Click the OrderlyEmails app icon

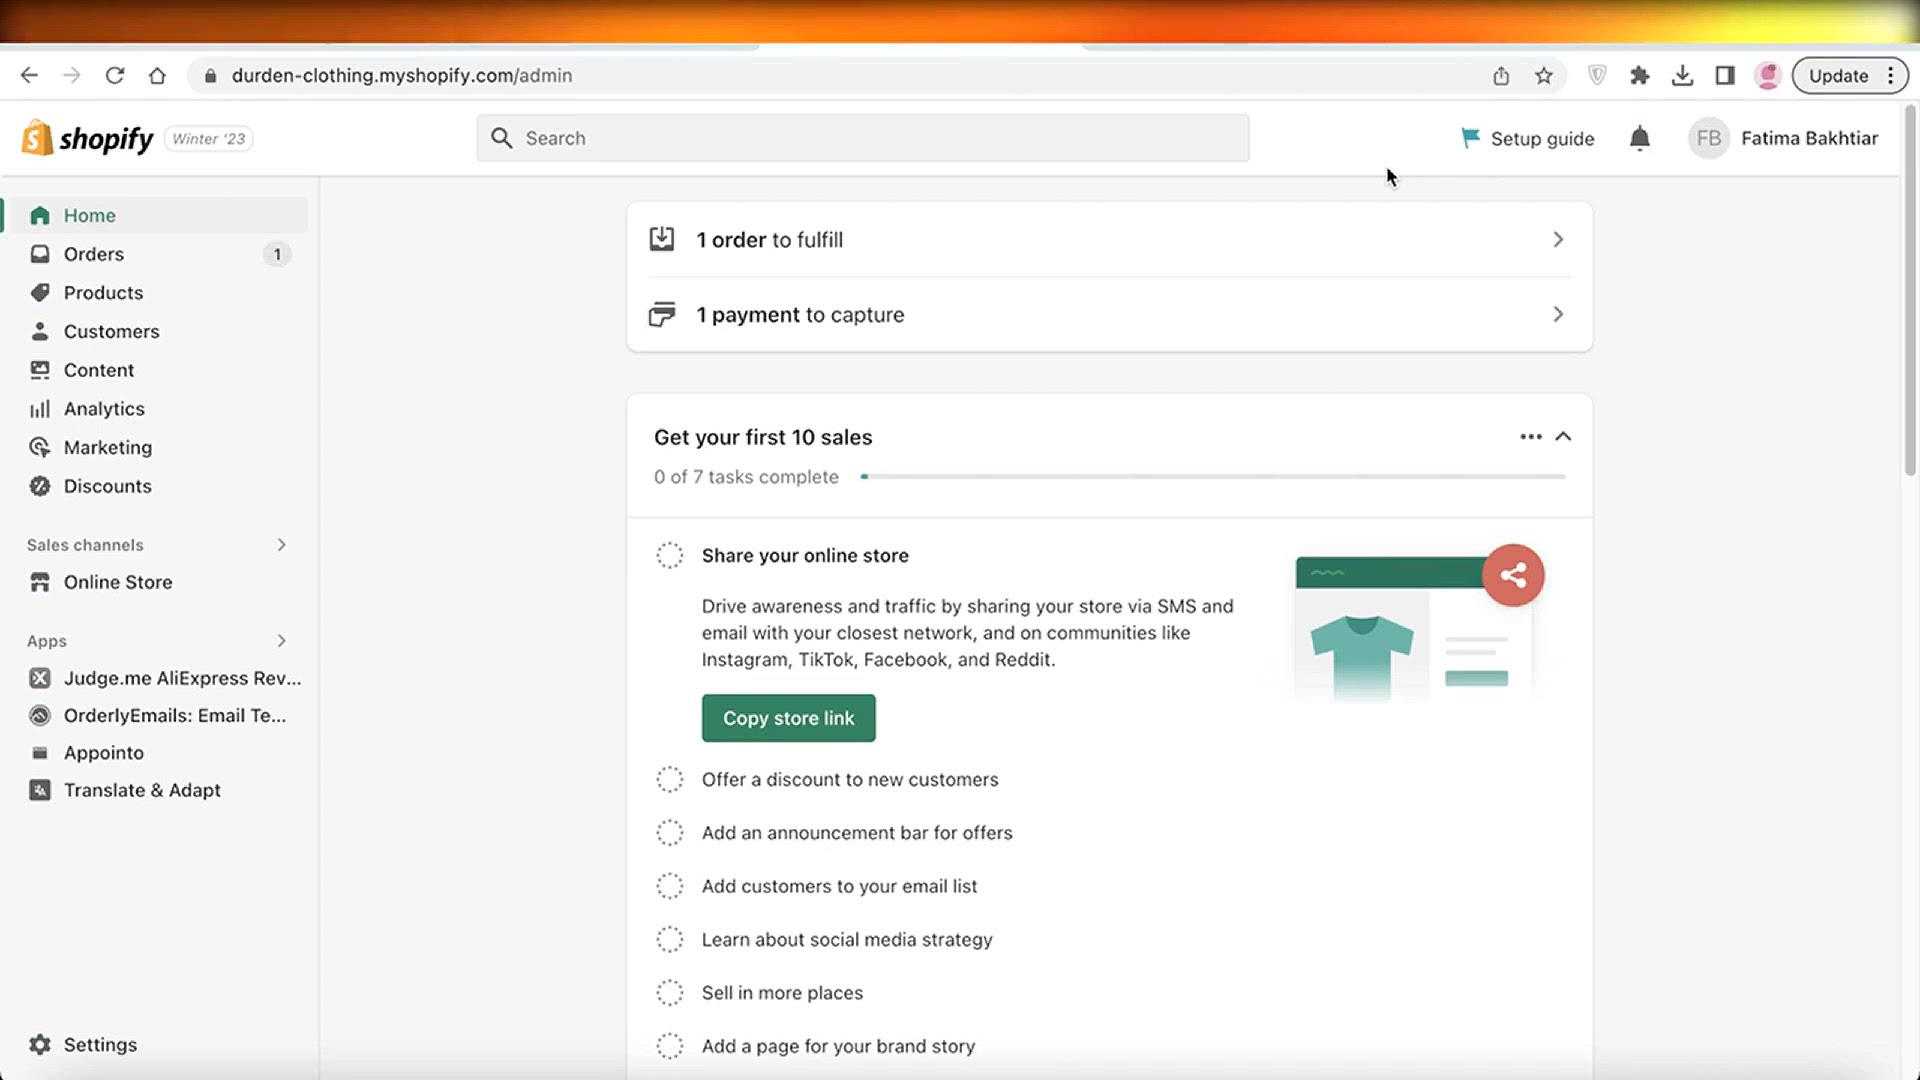pos(40,715)
